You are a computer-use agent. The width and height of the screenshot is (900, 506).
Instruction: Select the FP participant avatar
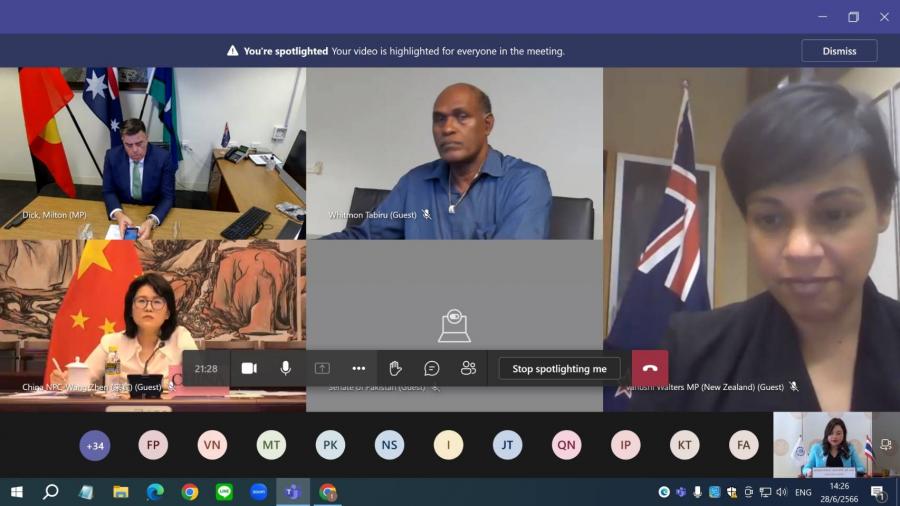[x=153, y=445]
